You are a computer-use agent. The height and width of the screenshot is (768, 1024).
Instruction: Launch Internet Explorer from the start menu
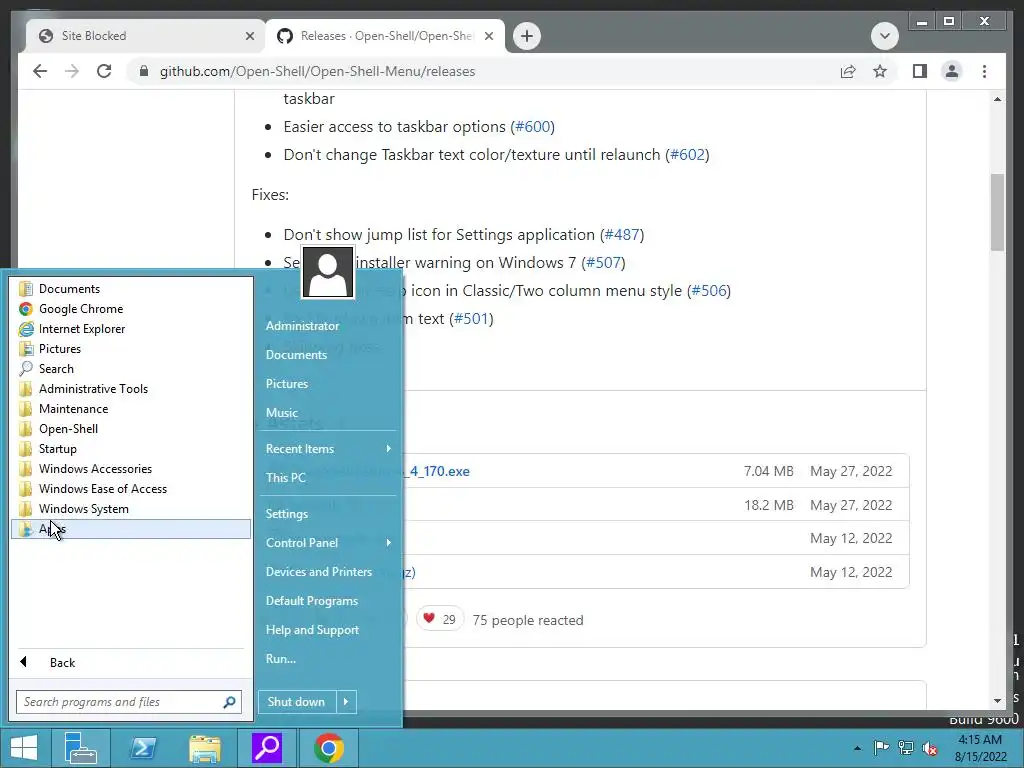click(131, 328)
